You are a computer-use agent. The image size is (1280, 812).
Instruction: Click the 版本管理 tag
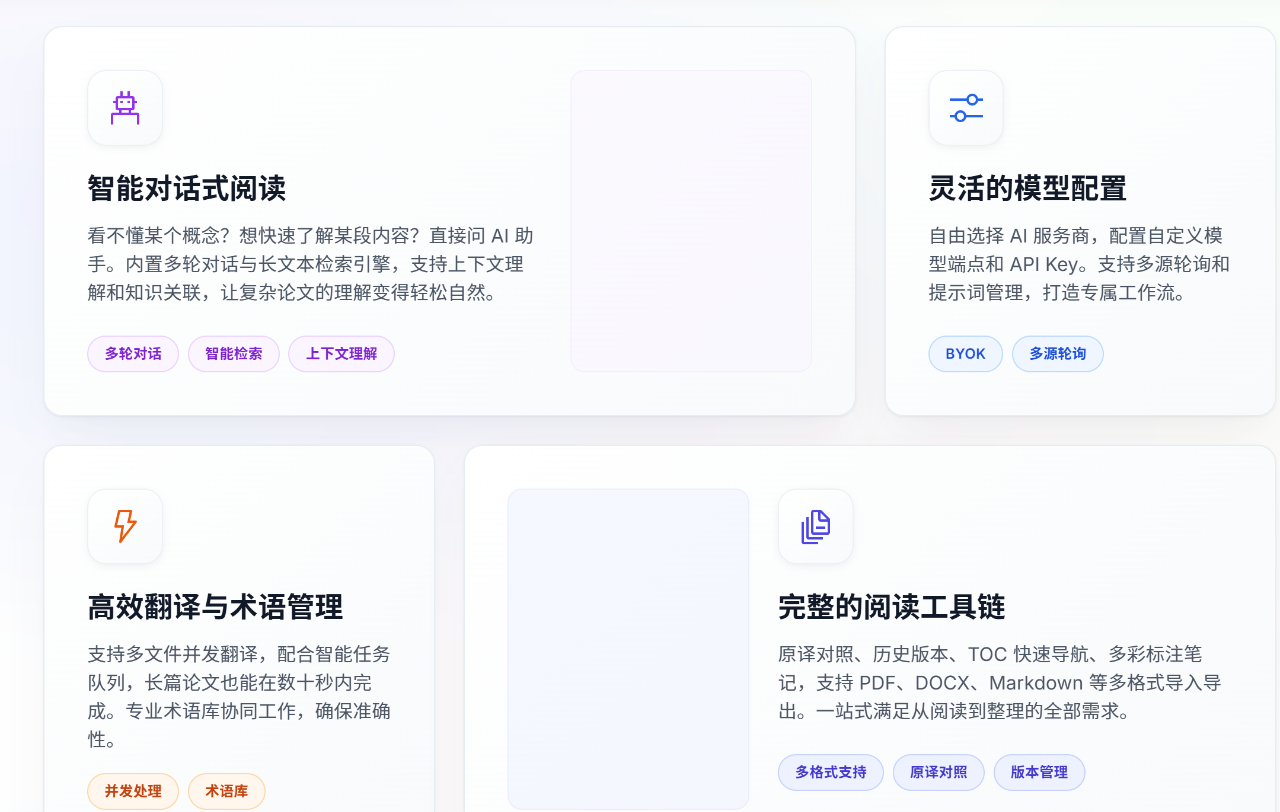click(x=1039, y=772)
